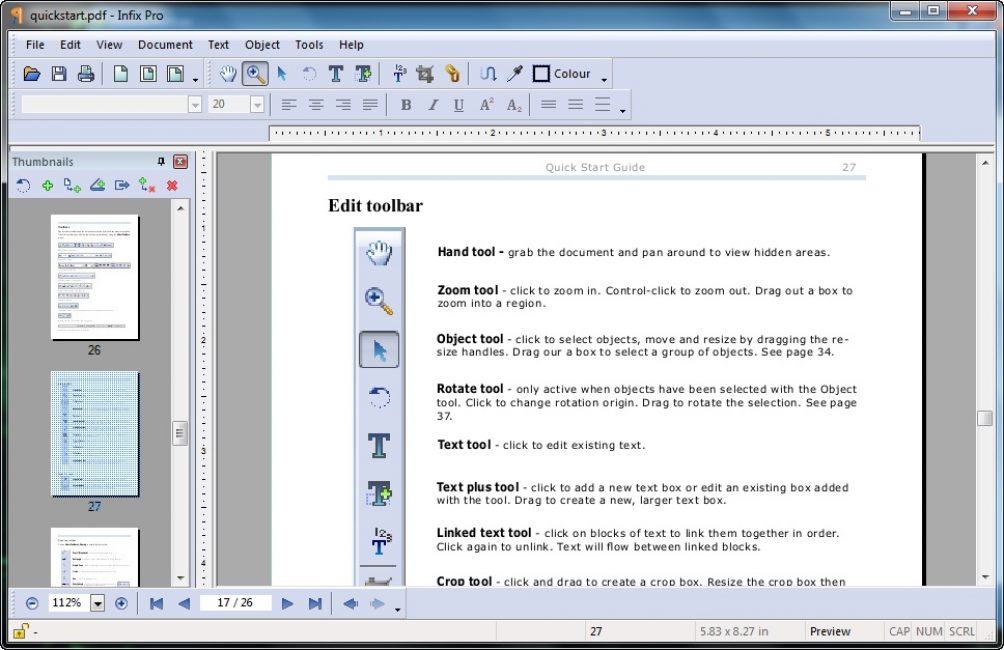Pin the Thumbnails panel
Screen dimensions: 1004x650
(161, 161)
